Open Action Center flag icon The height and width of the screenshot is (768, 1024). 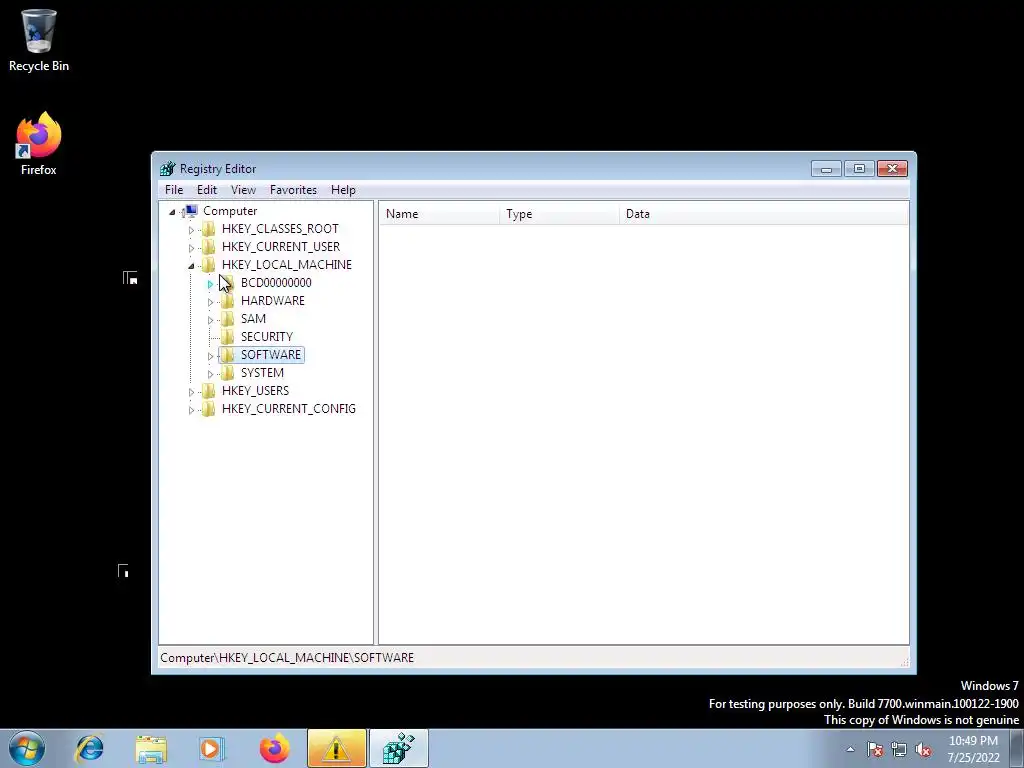click(x=876, y=749)
